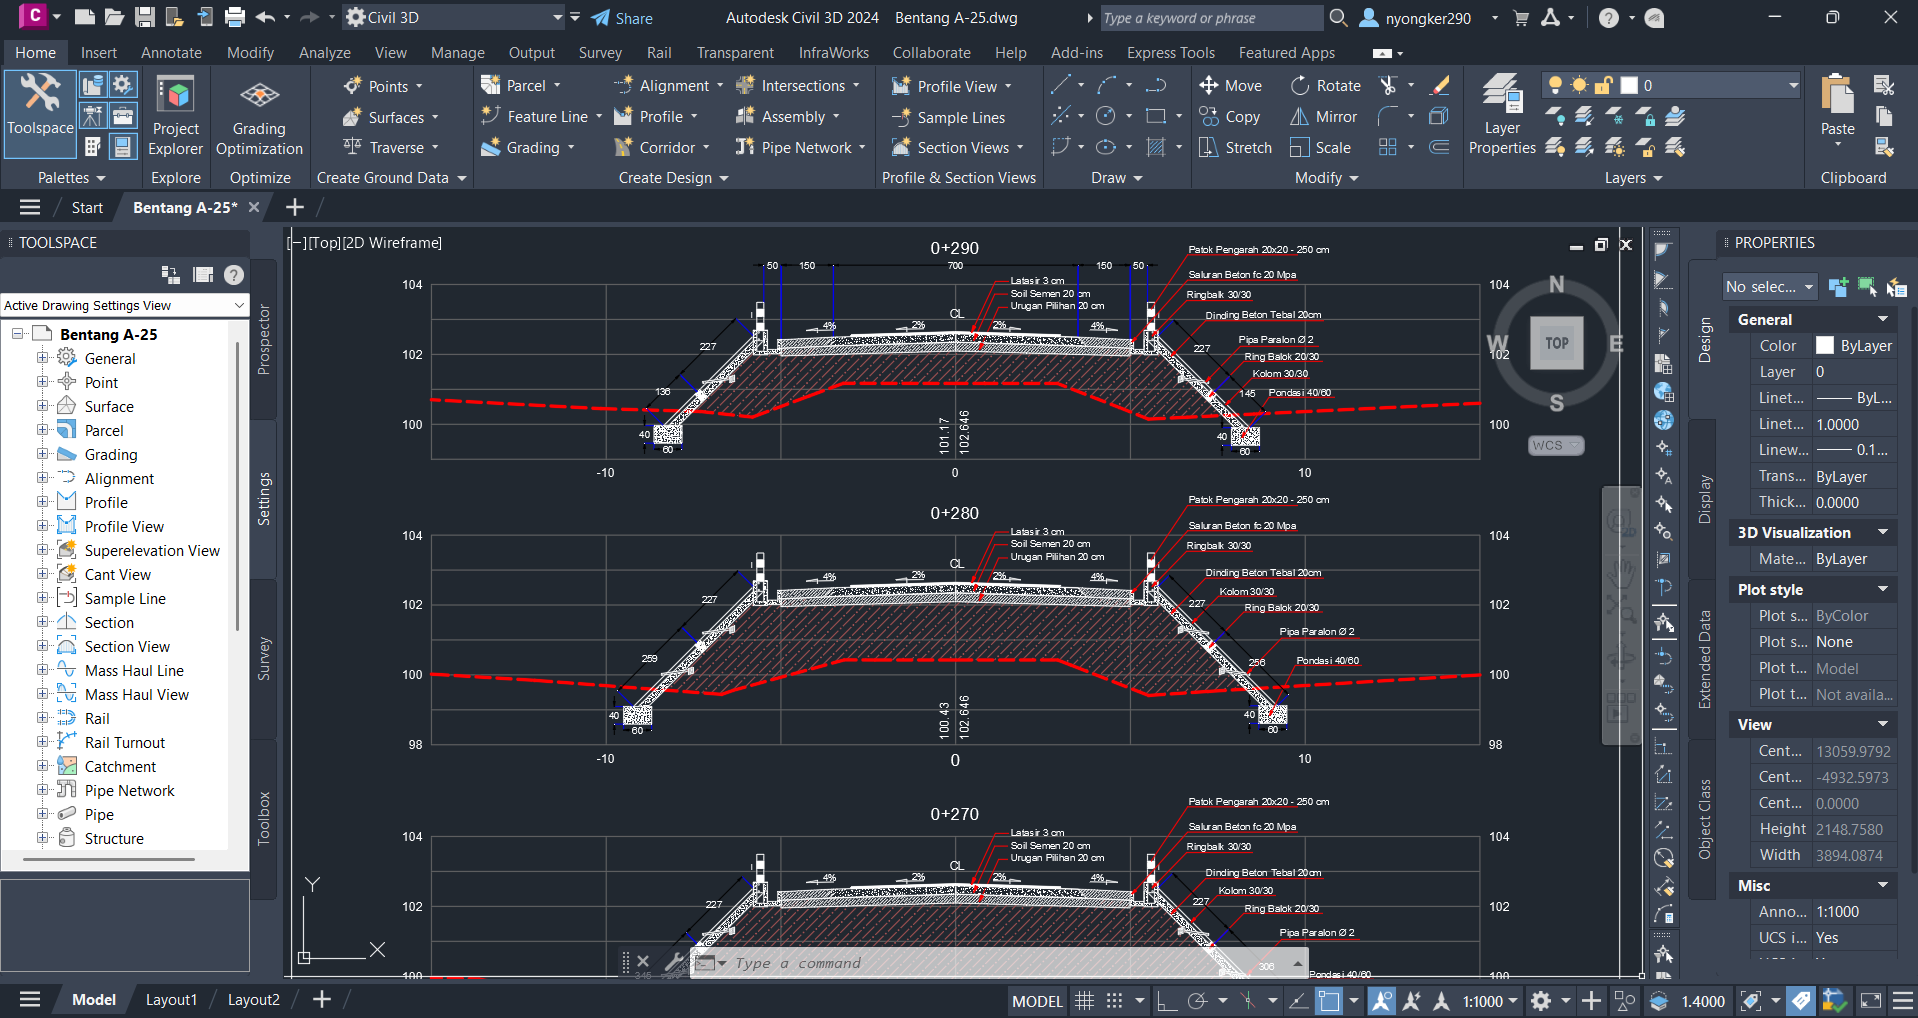Toggle ortho mode in status bar

[x=1166, y=1001]
